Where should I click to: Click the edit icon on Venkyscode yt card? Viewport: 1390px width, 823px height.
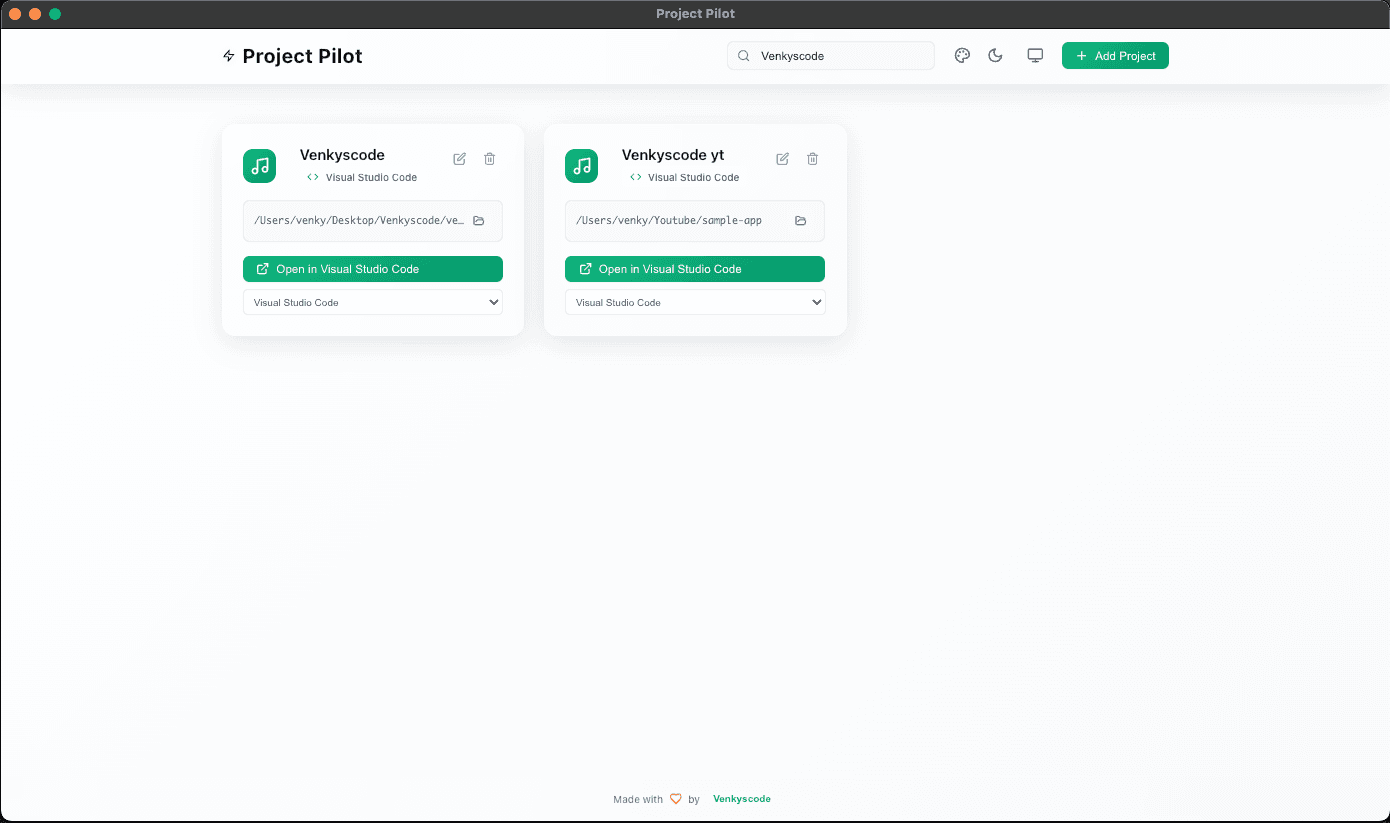tap(782, 159)
